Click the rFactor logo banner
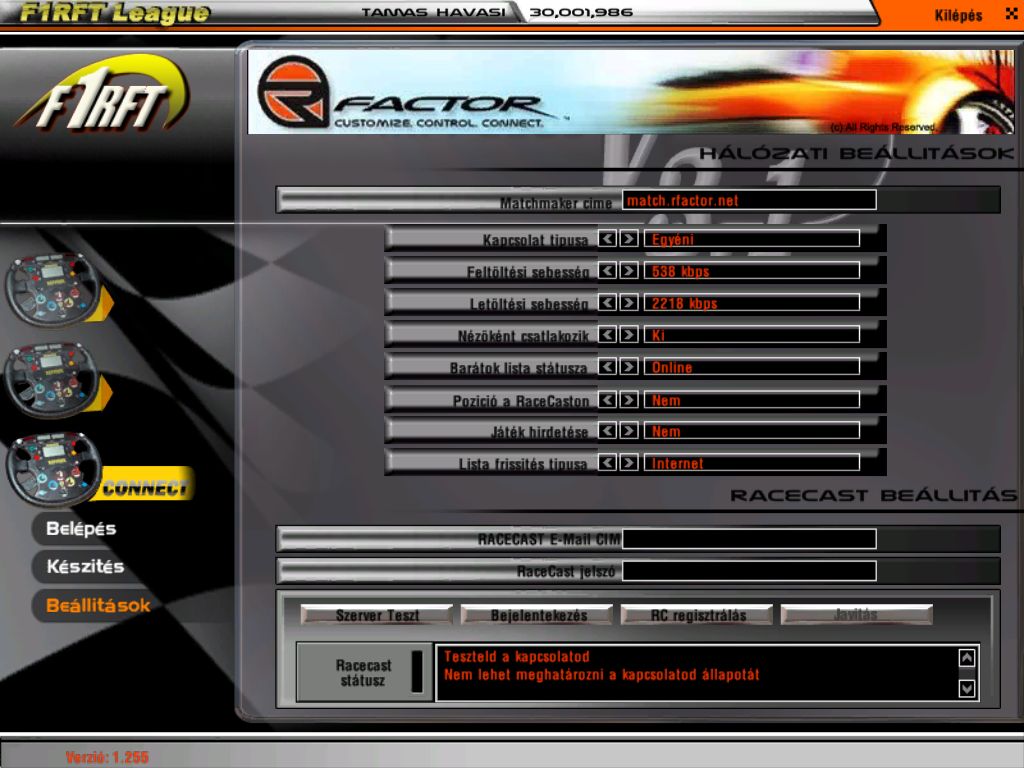This screenshot has width=1024, height=768. 631,92
